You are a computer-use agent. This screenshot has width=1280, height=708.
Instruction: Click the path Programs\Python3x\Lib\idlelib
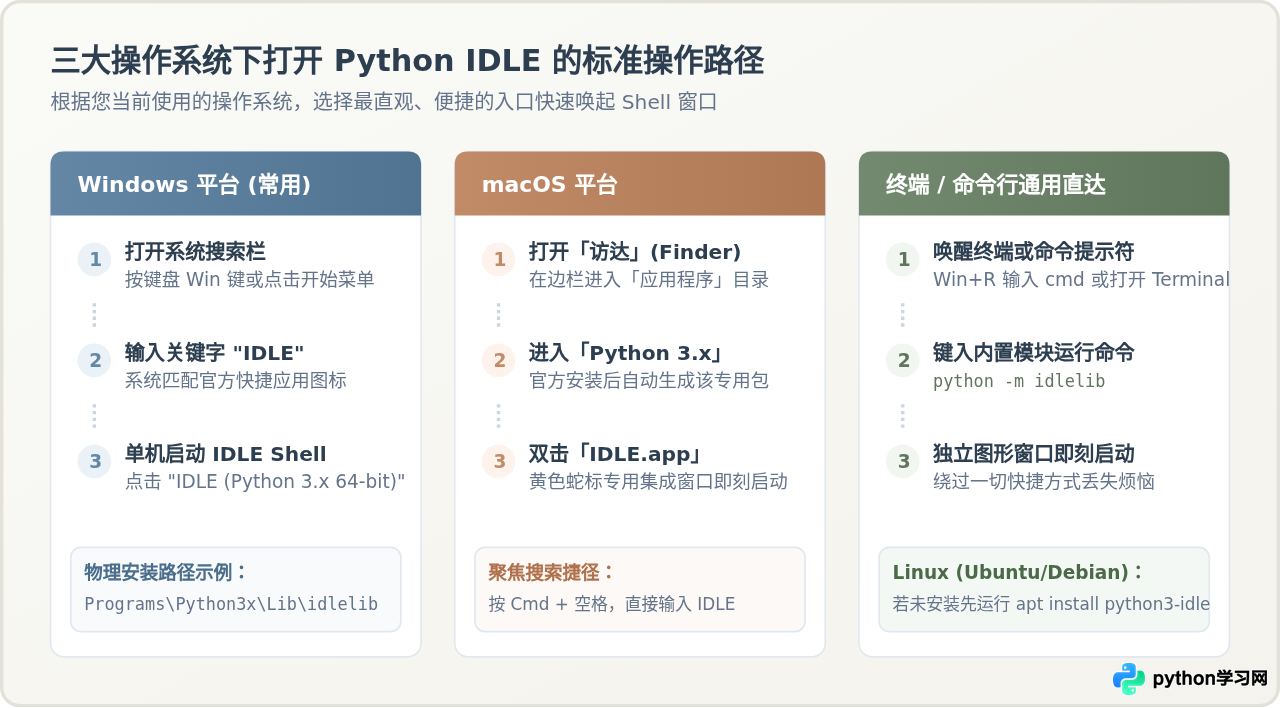[231, 604]
